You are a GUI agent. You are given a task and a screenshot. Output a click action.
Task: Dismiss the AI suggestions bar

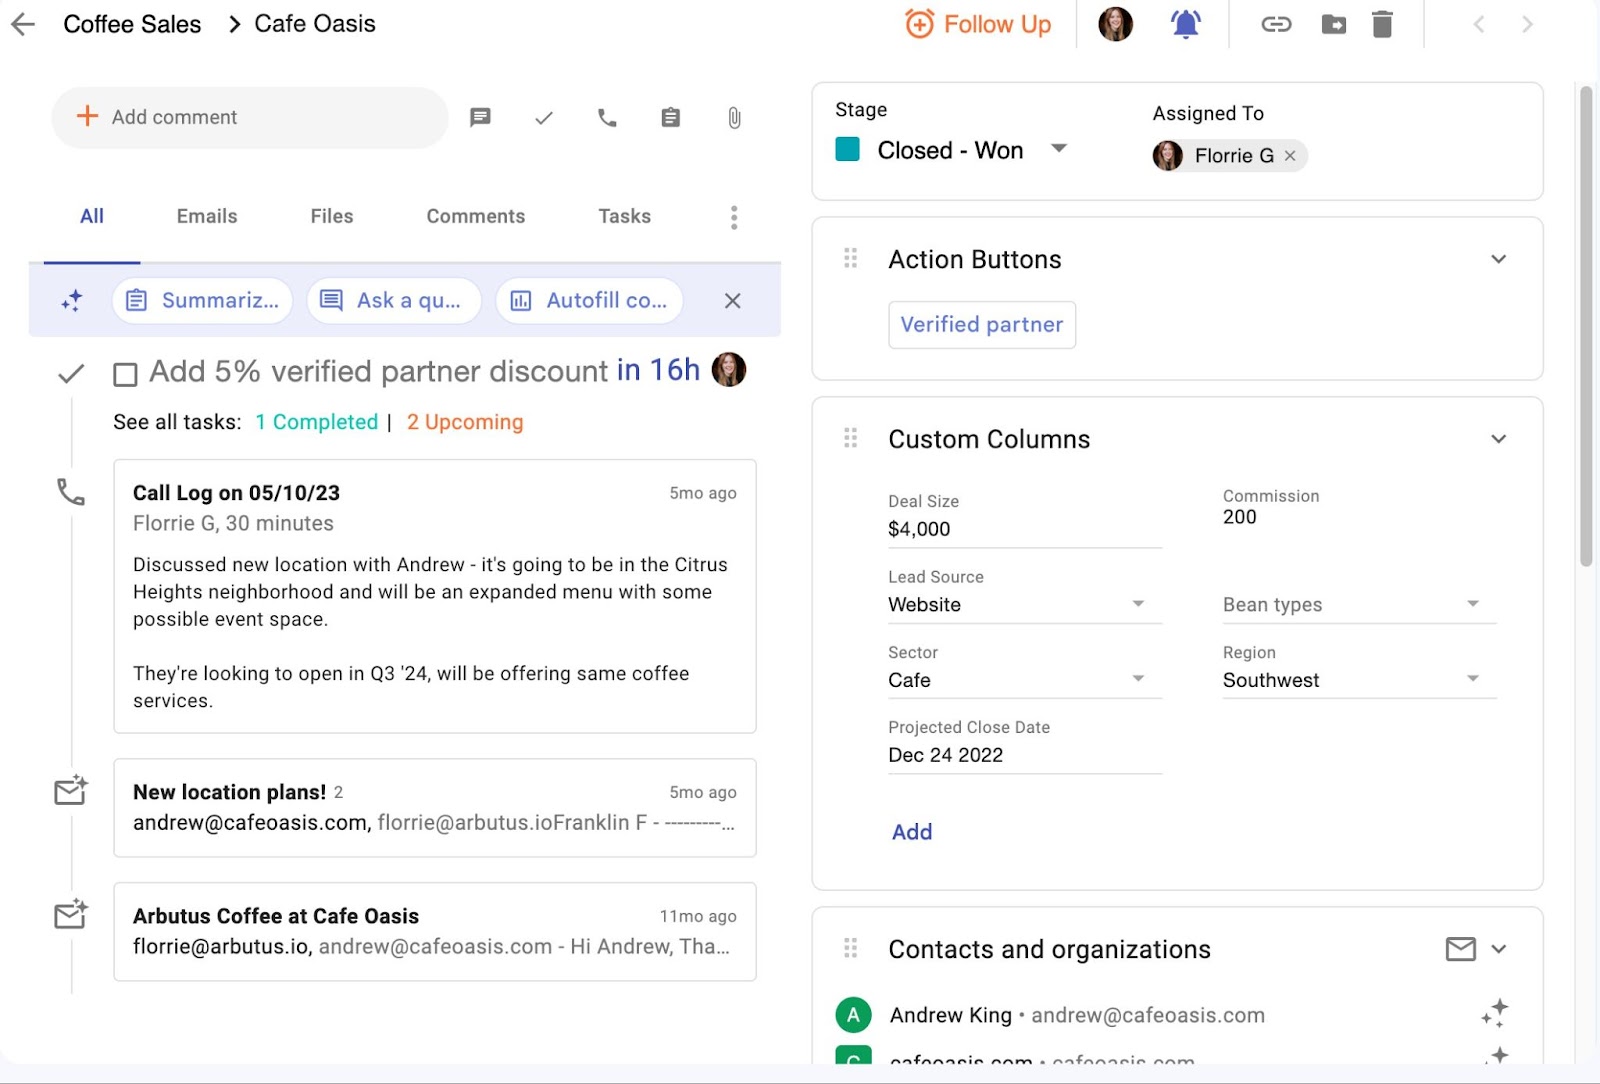pyautogui.click(x=733, y=301)
